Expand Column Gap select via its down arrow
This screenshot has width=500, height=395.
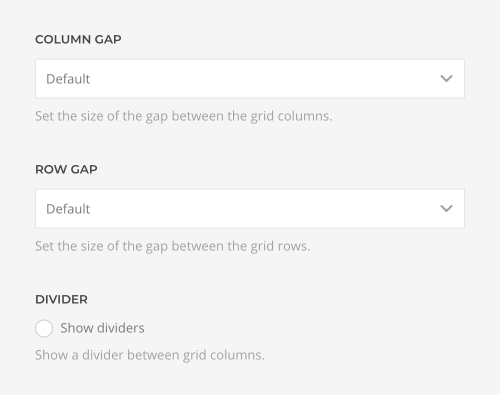click(446, 79)
